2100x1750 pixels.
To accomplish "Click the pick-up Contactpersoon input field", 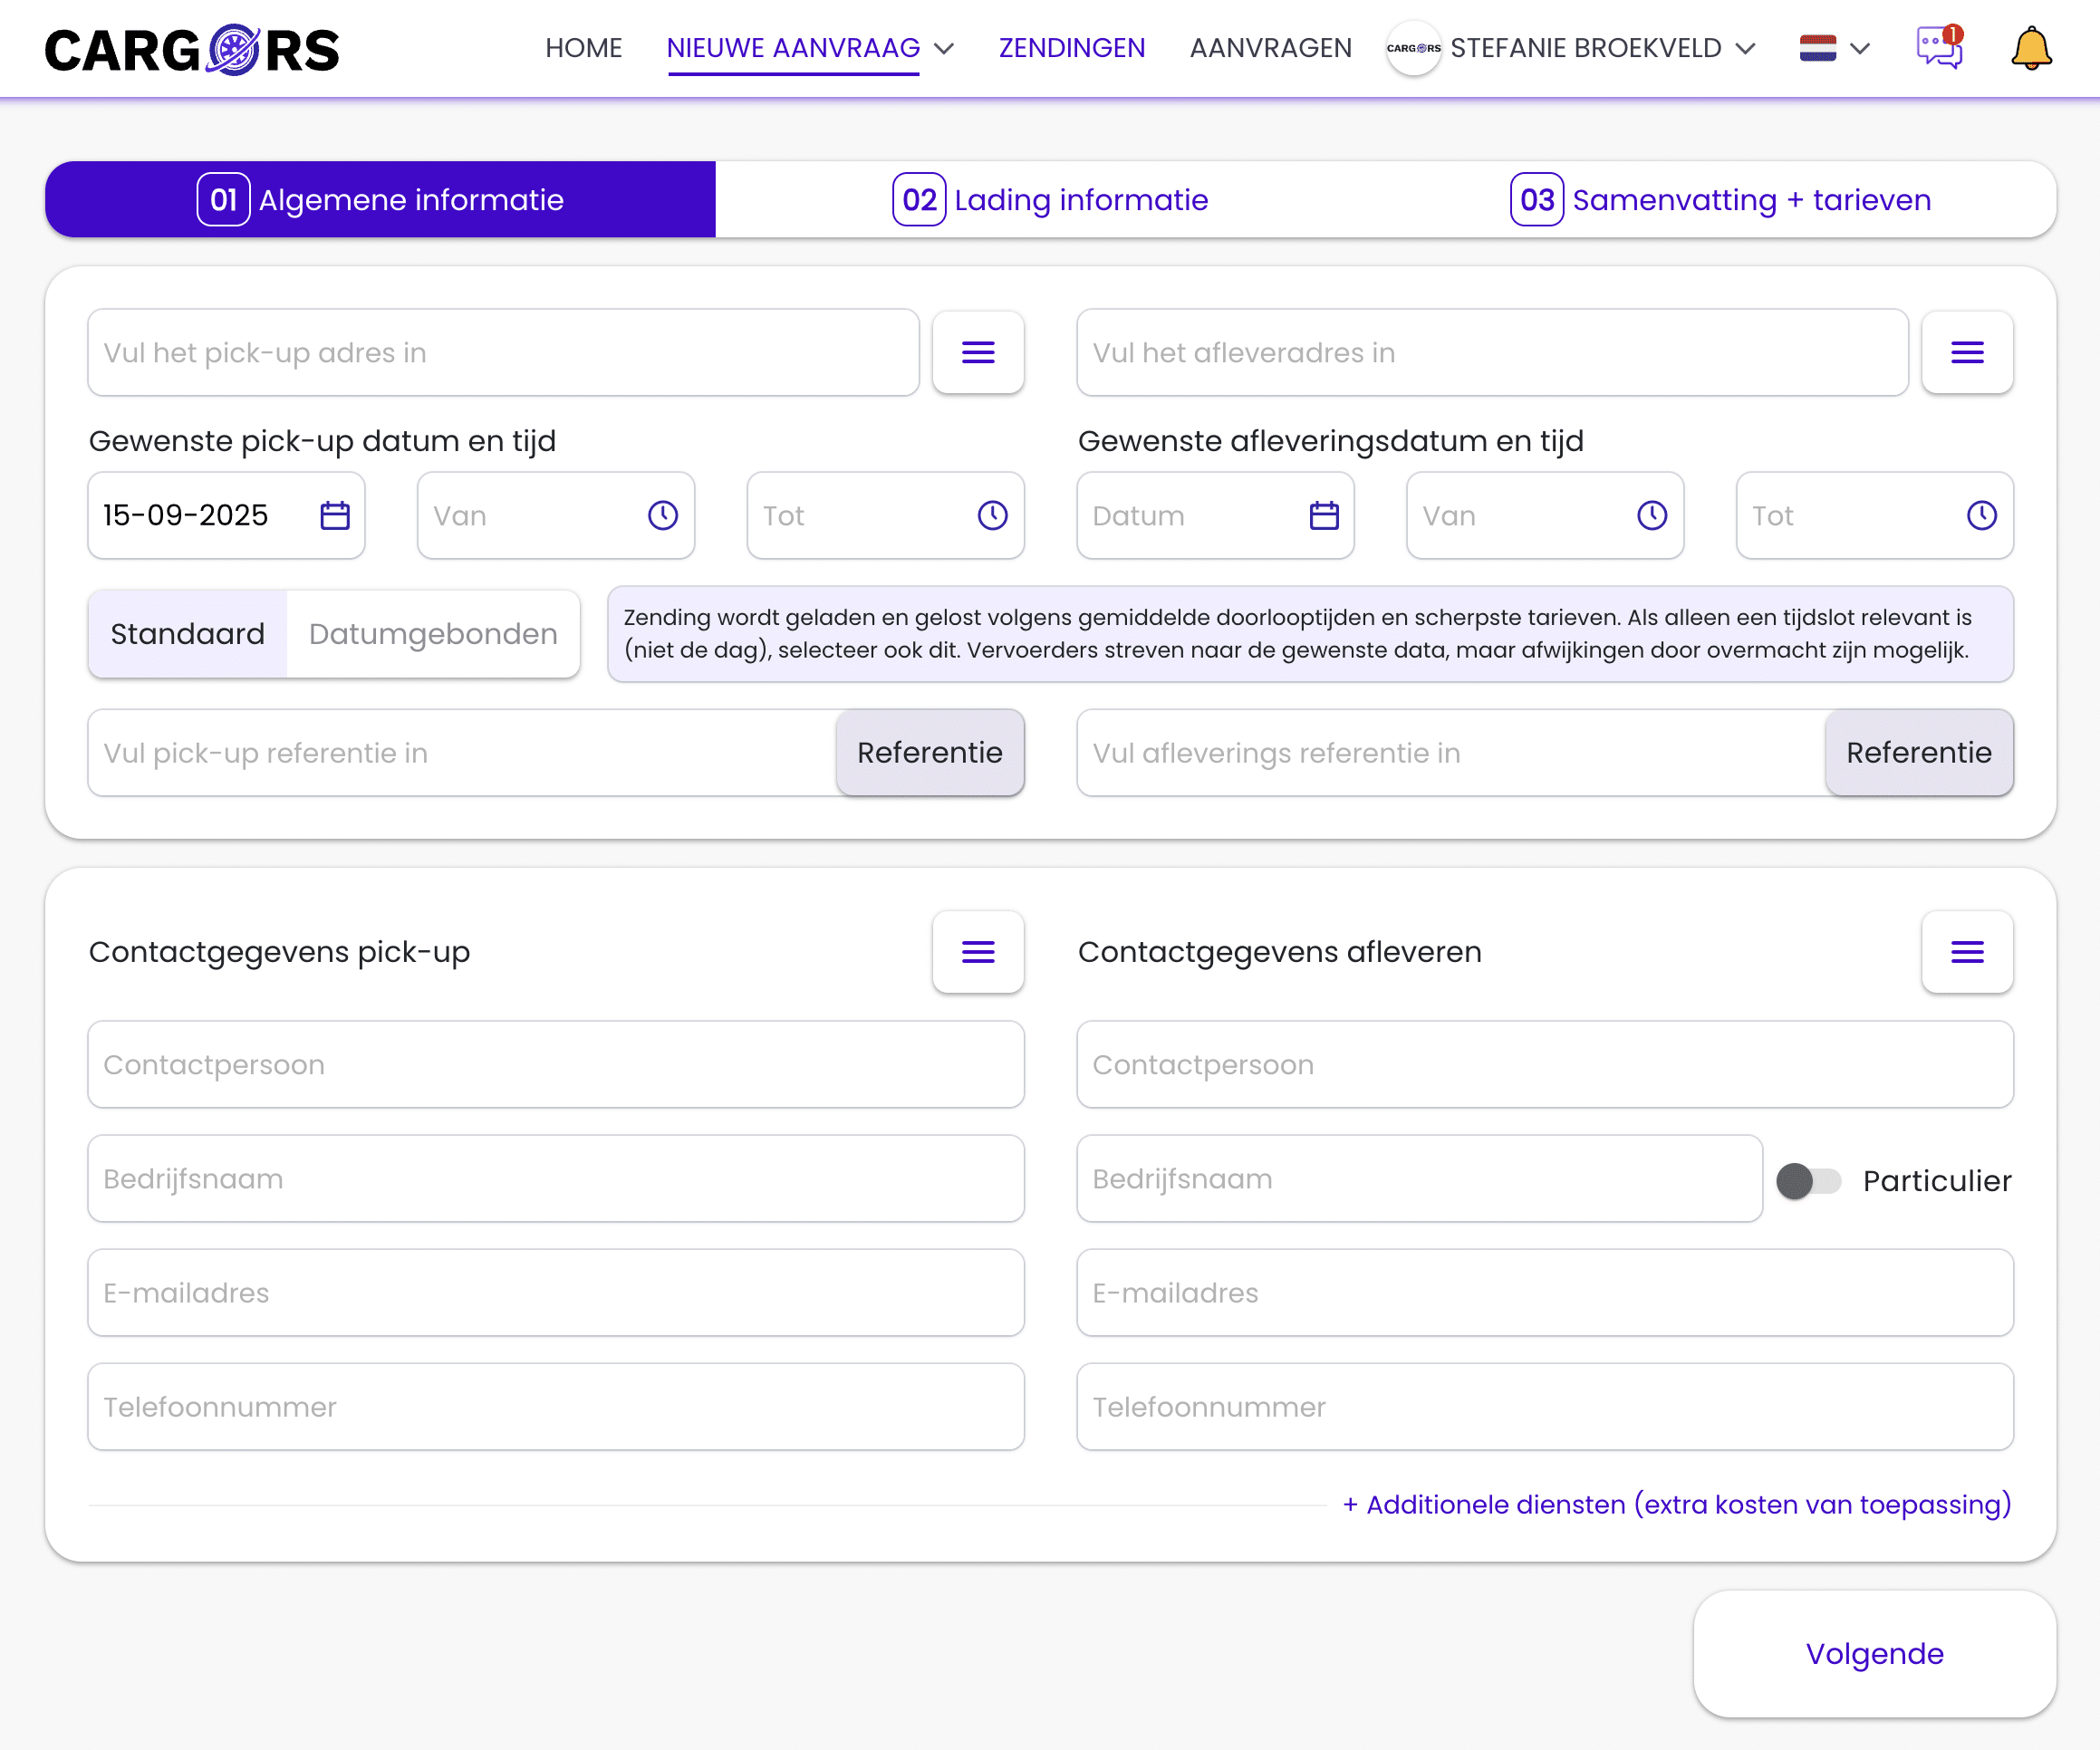I will click(x=555, y=1064).
